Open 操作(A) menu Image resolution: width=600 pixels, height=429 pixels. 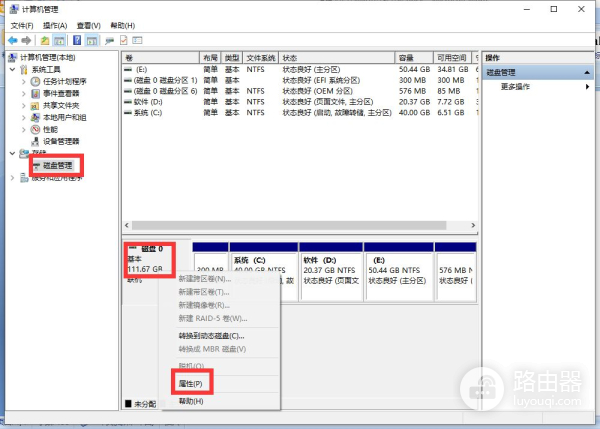[55, 26]
